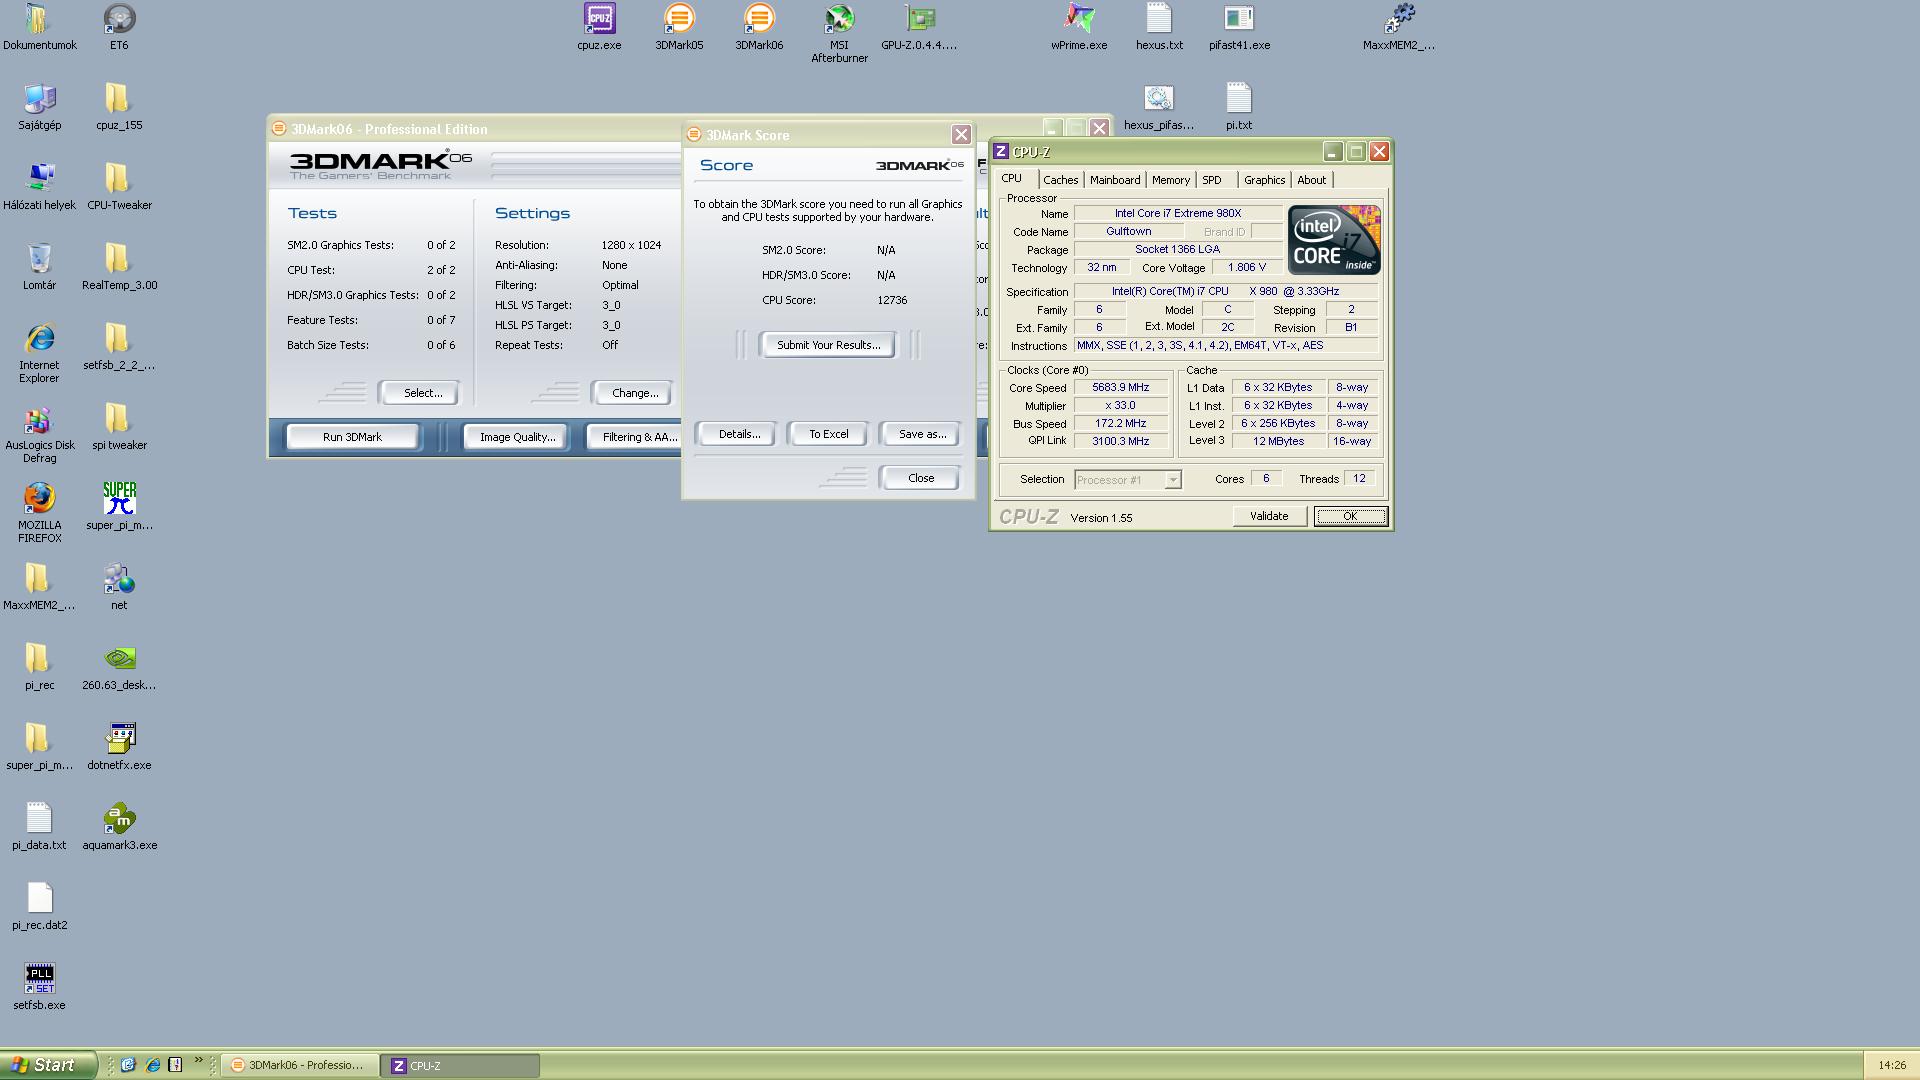Click Validate in CPU-Z
The width and height of the screenshot is (1920, 1080).
(x=1268, y=516)
